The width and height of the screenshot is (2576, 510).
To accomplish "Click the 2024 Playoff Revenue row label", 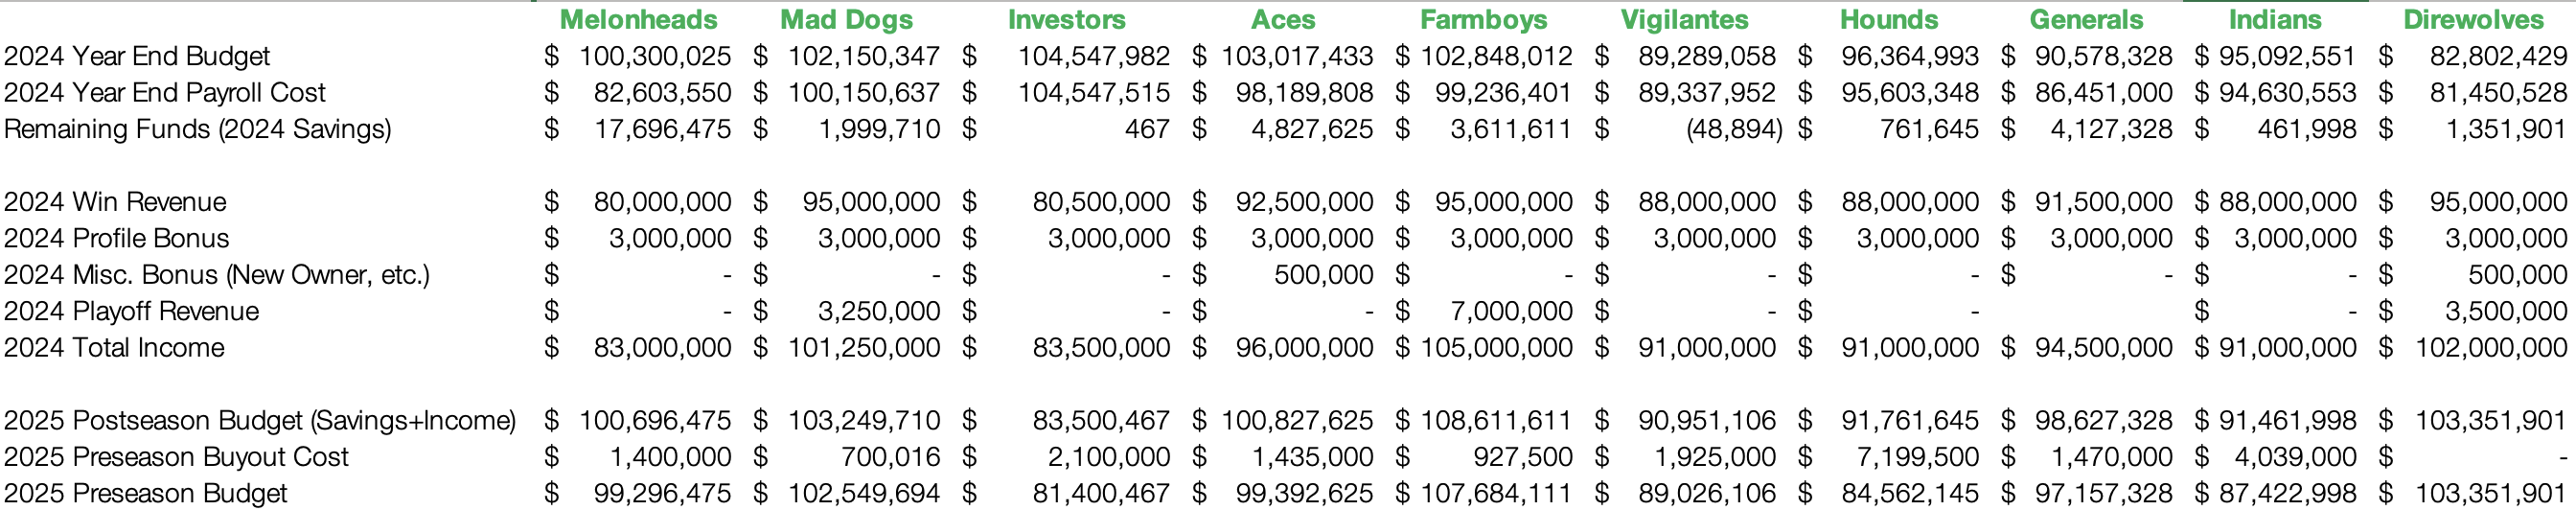I will point(131,311).
